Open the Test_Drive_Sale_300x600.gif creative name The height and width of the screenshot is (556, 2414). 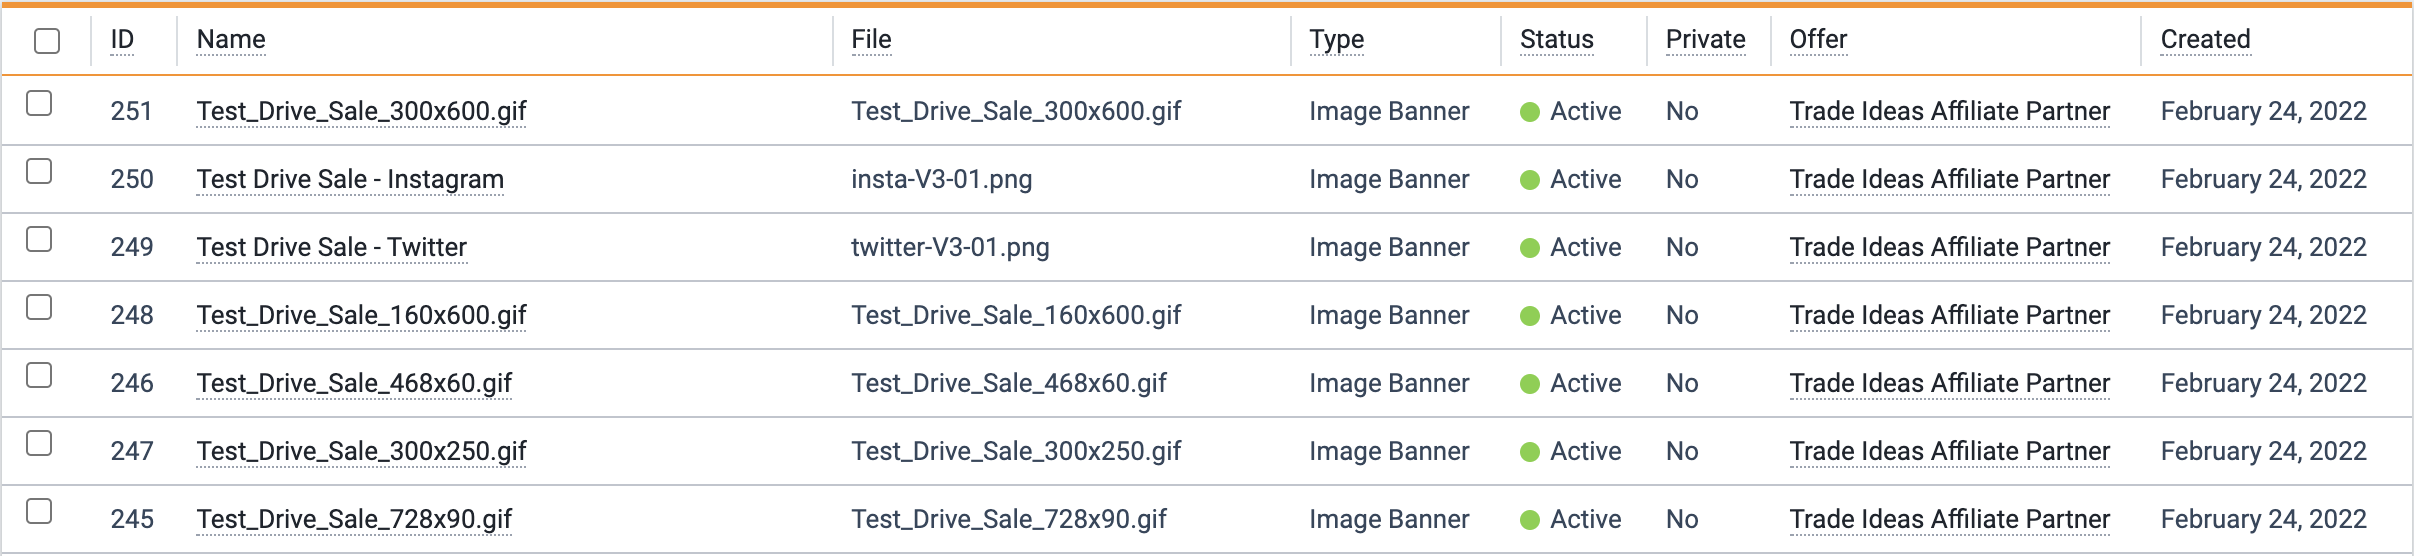point(361,111)
